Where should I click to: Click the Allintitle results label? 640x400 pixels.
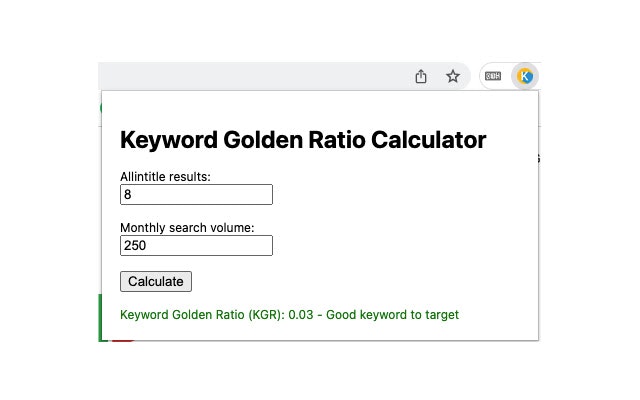pos(165,177)
